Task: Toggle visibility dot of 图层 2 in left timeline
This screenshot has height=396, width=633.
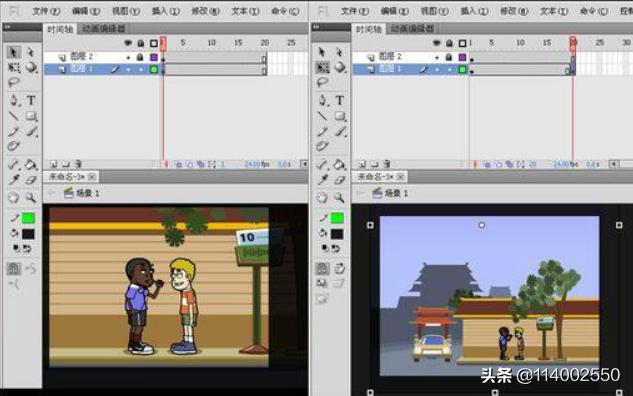Action: coord(128,58)
